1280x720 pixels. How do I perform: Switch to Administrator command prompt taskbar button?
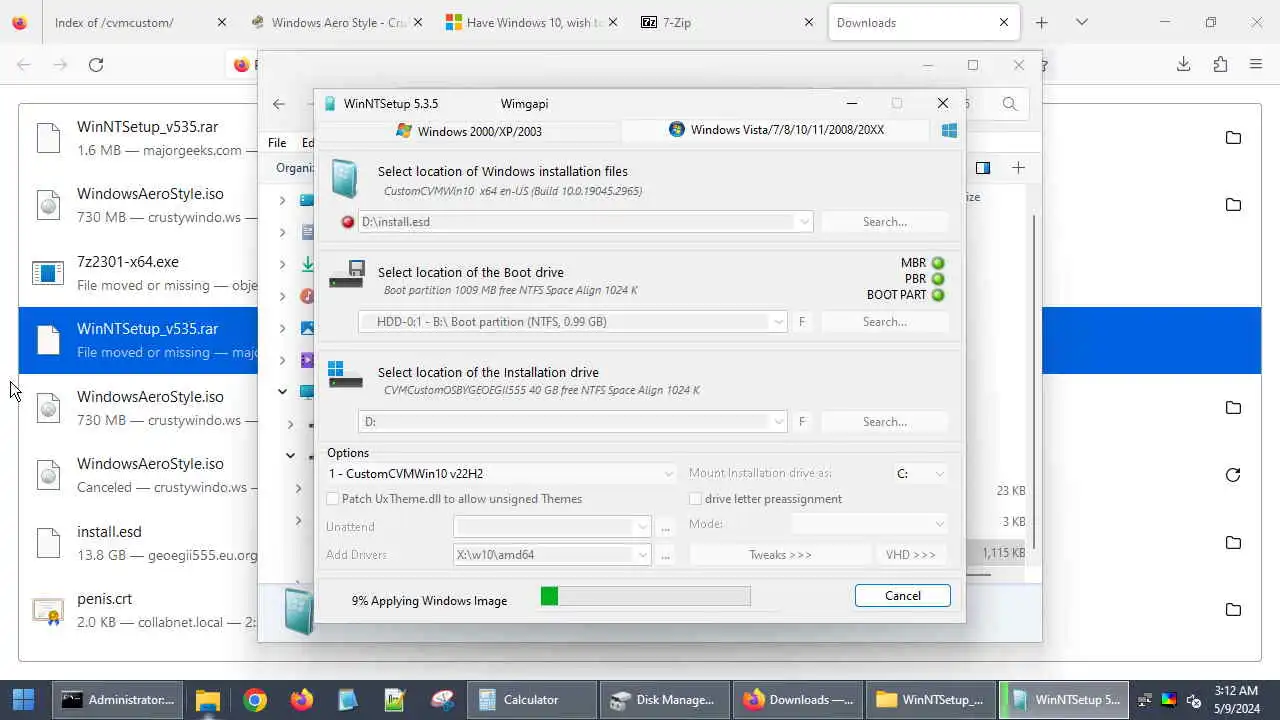(x=116, y=700)
